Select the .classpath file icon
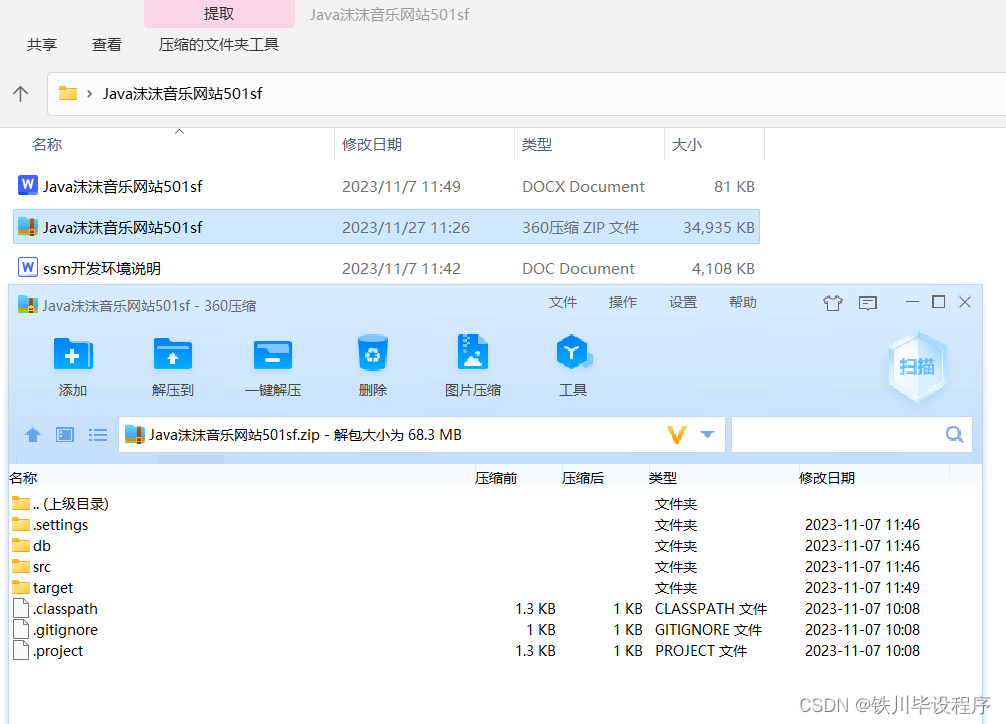This screenshot has width=1006, height=724. [21, 608]
